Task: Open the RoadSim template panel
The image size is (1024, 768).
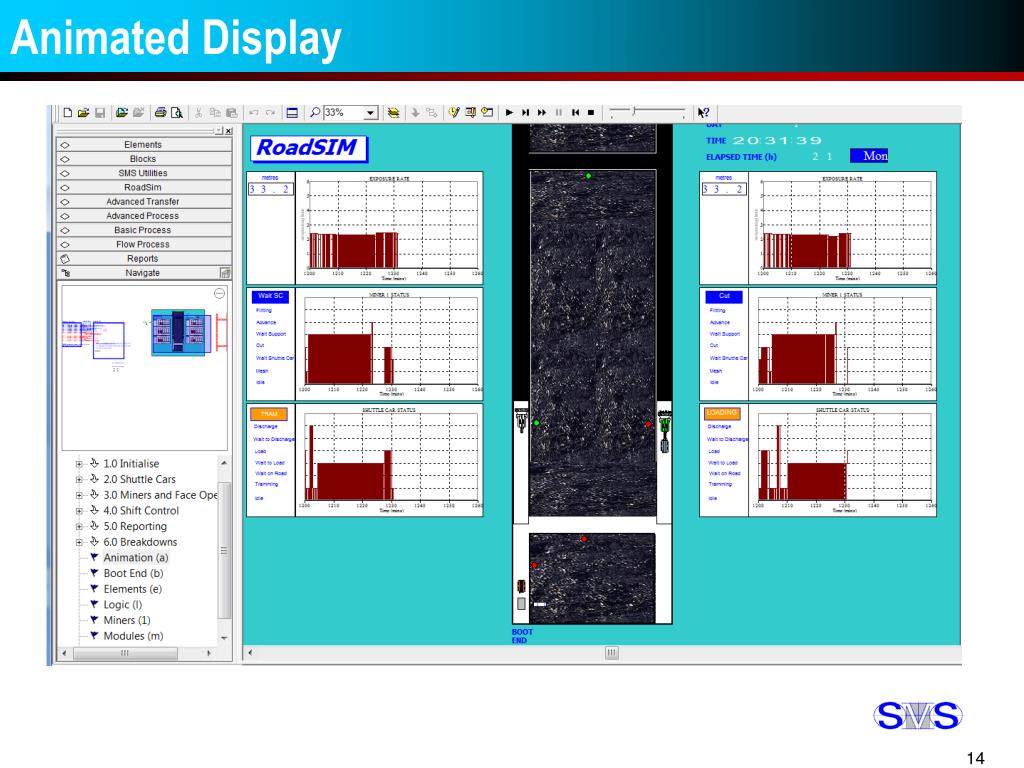Action: click(x=144, y=187)
